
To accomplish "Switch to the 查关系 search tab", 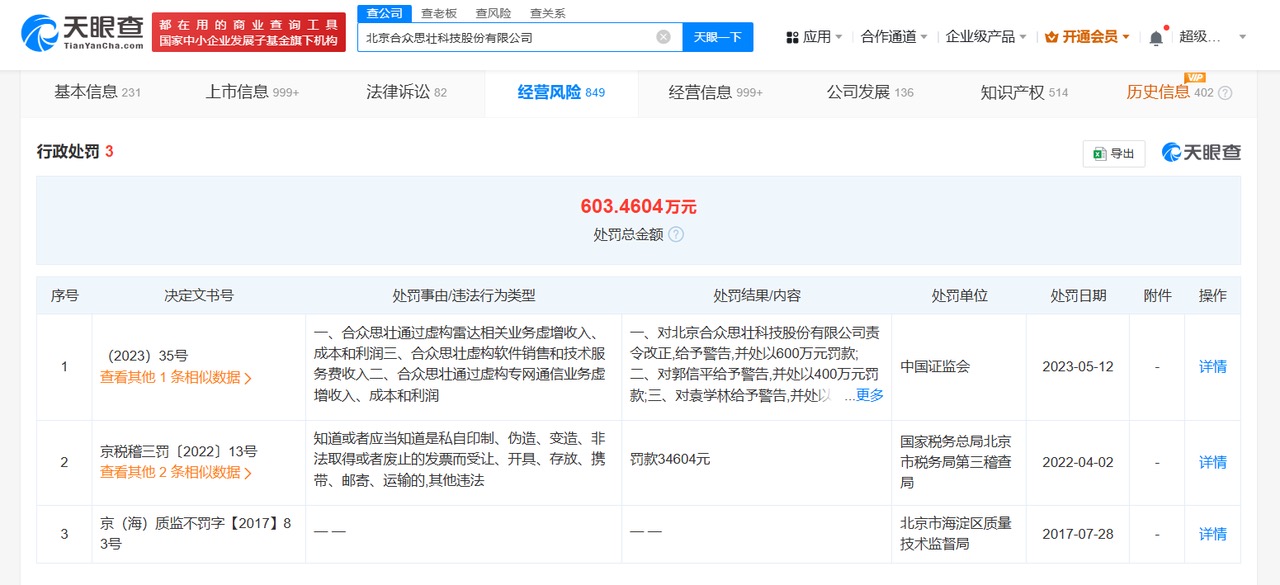I will pyautogui.click(x=547, y=13).
